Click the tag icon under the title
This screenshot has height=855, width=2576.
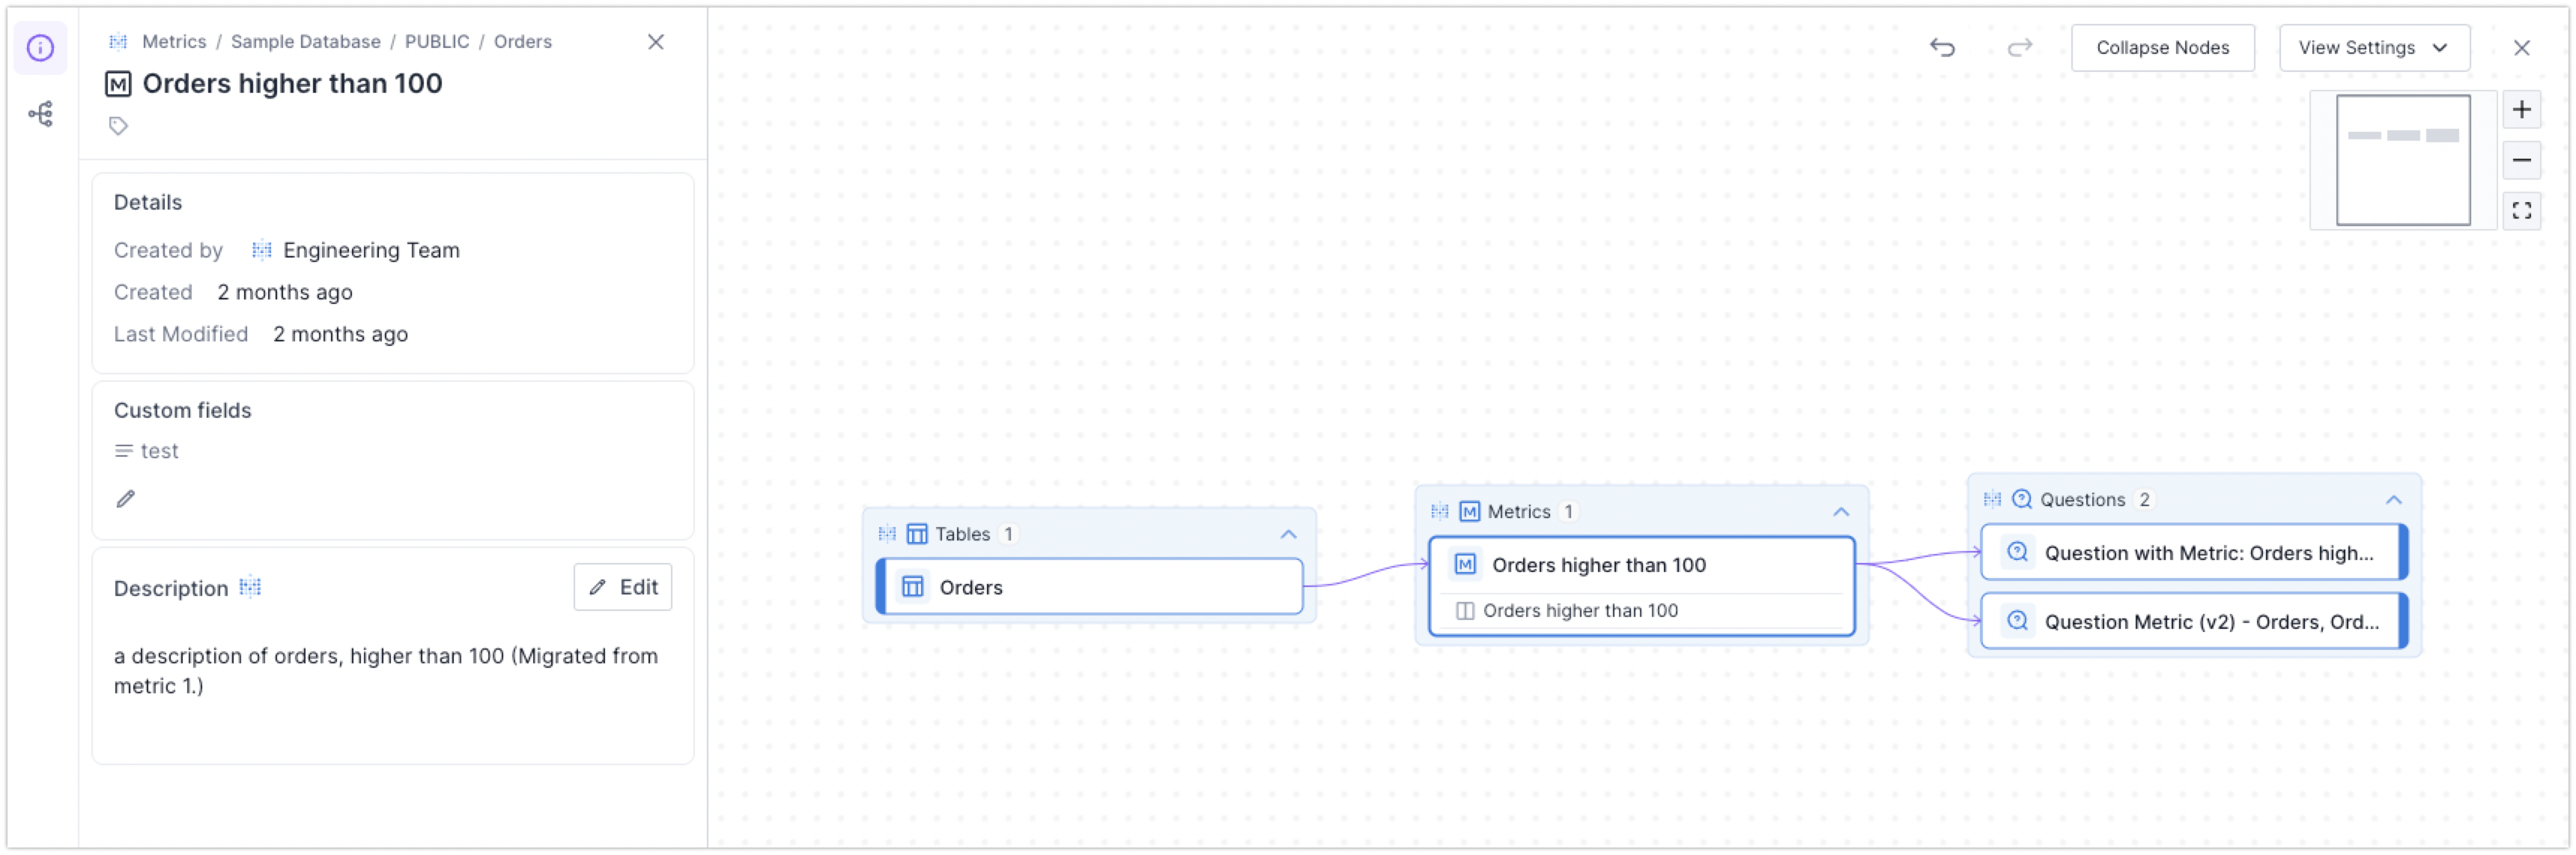(119, 126)
